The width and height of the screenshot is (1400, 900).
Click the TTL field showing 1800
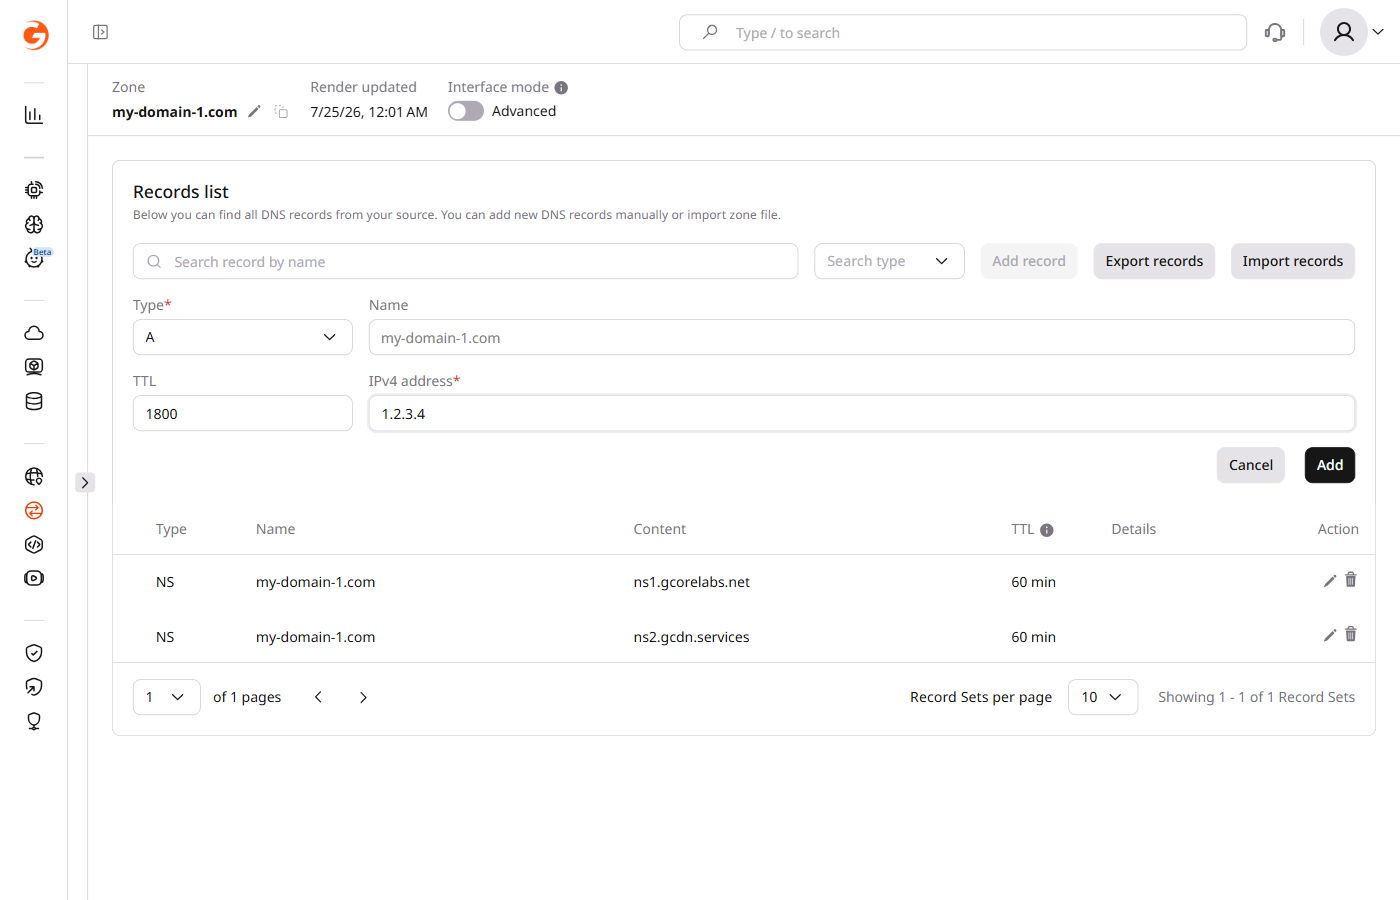pyautogui.click(x=243, y=413)
